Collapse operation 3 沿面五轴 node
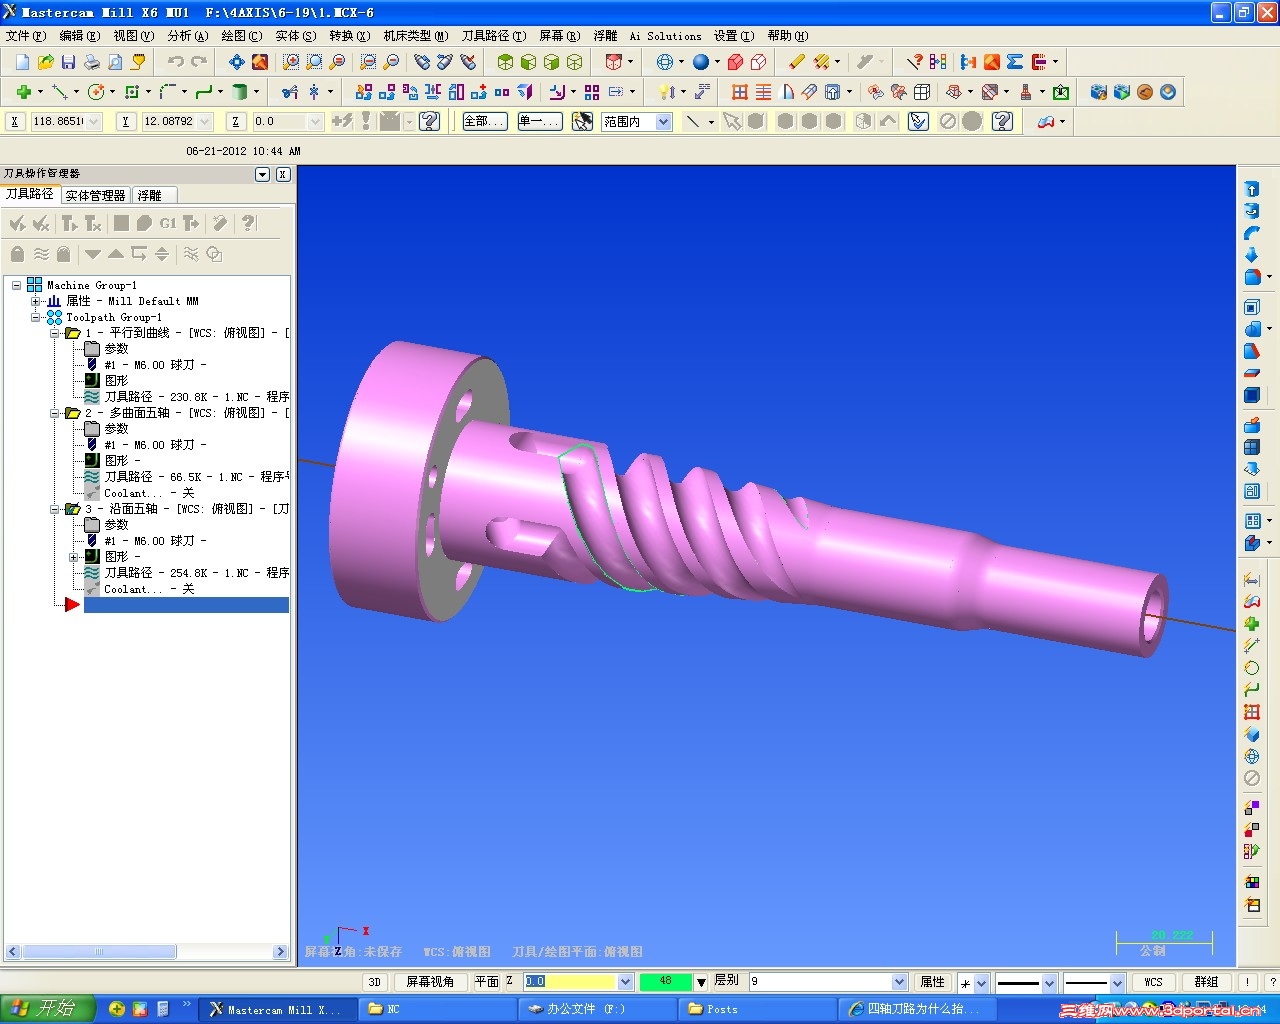The width and height of the screenshot is (1280, 1024). pos(56,509)
